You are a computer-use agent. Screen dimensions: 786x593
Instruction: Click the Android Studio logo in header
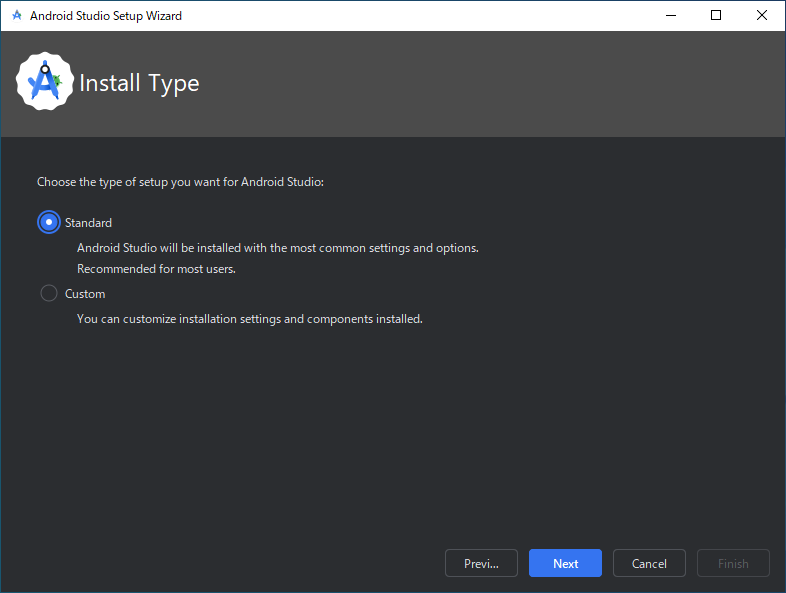click(x=45, y=81)
